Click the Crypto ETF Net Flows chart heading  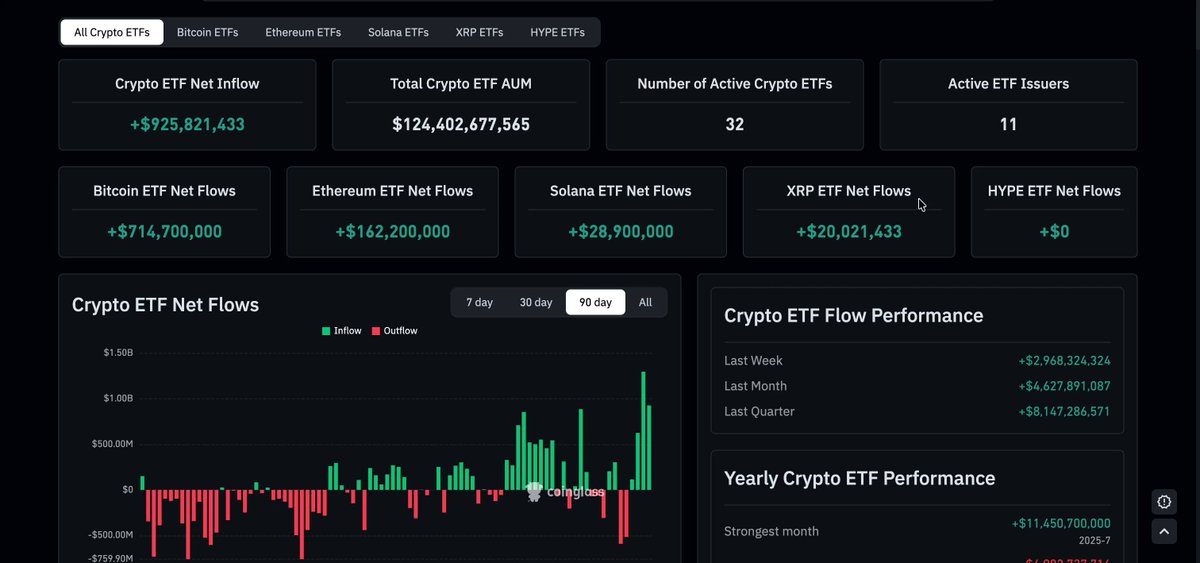pyautogui.click(x=165, y=305)
